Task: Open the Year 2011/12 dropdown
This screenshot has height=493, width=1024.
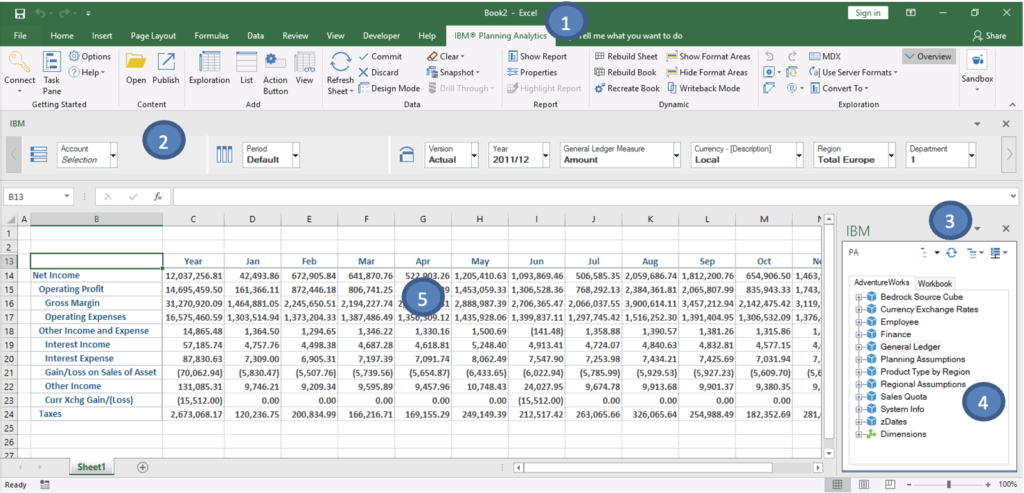Action: coord(547,155)
